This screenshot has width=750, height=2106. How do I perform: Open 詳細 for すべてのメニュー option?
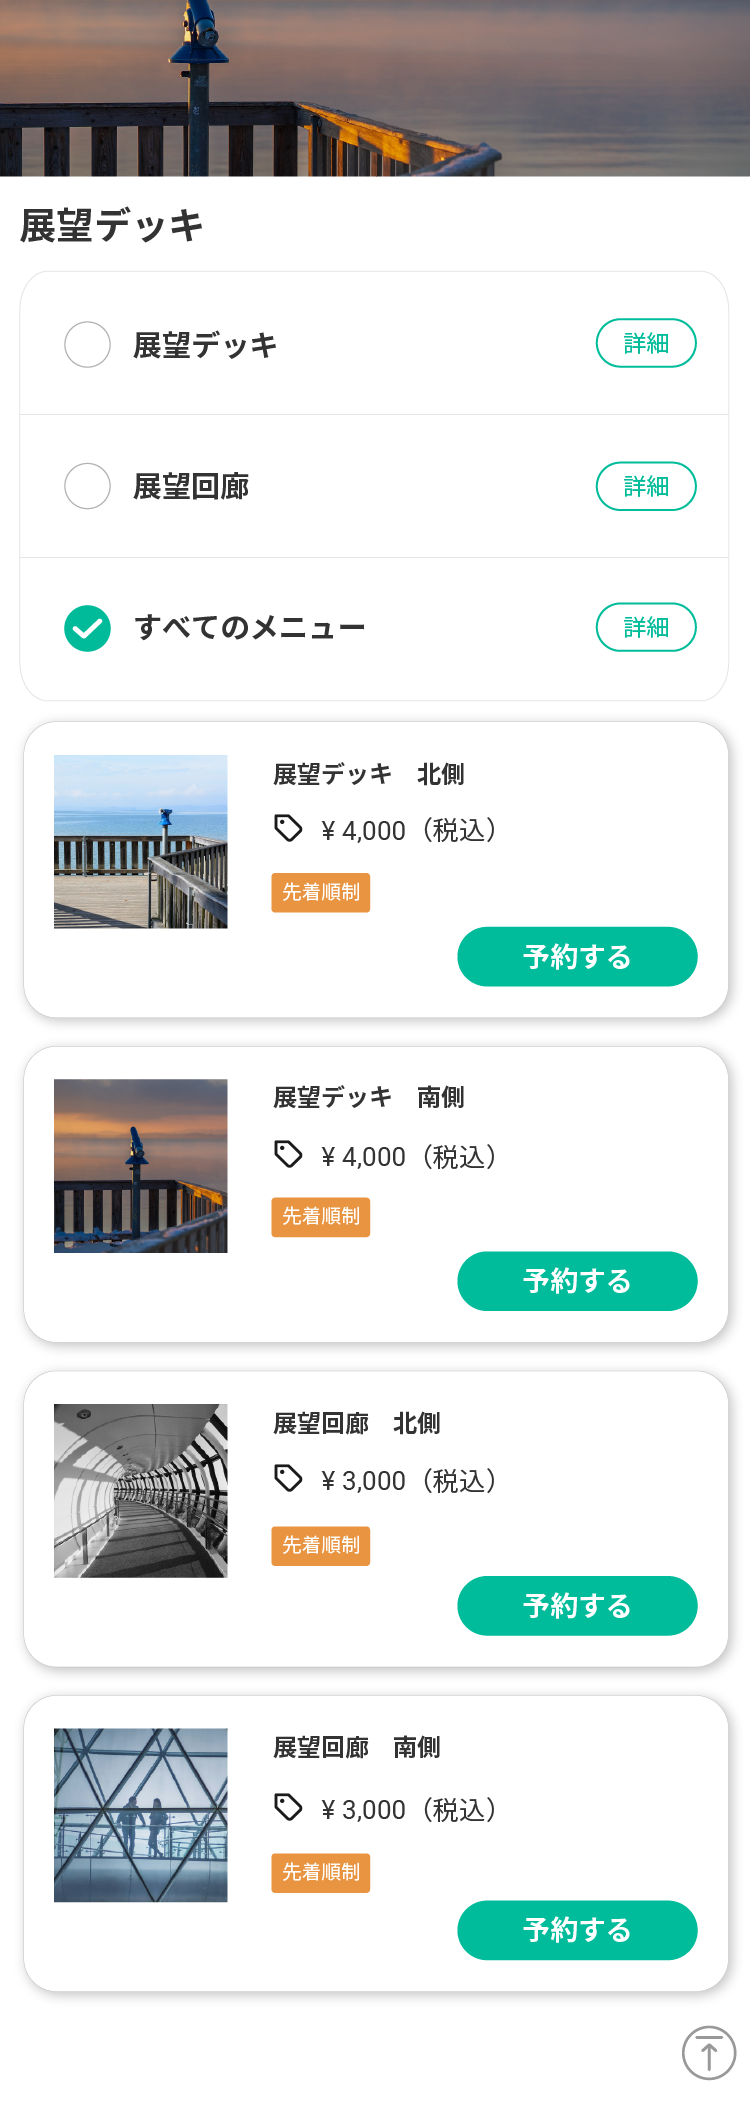646,627
